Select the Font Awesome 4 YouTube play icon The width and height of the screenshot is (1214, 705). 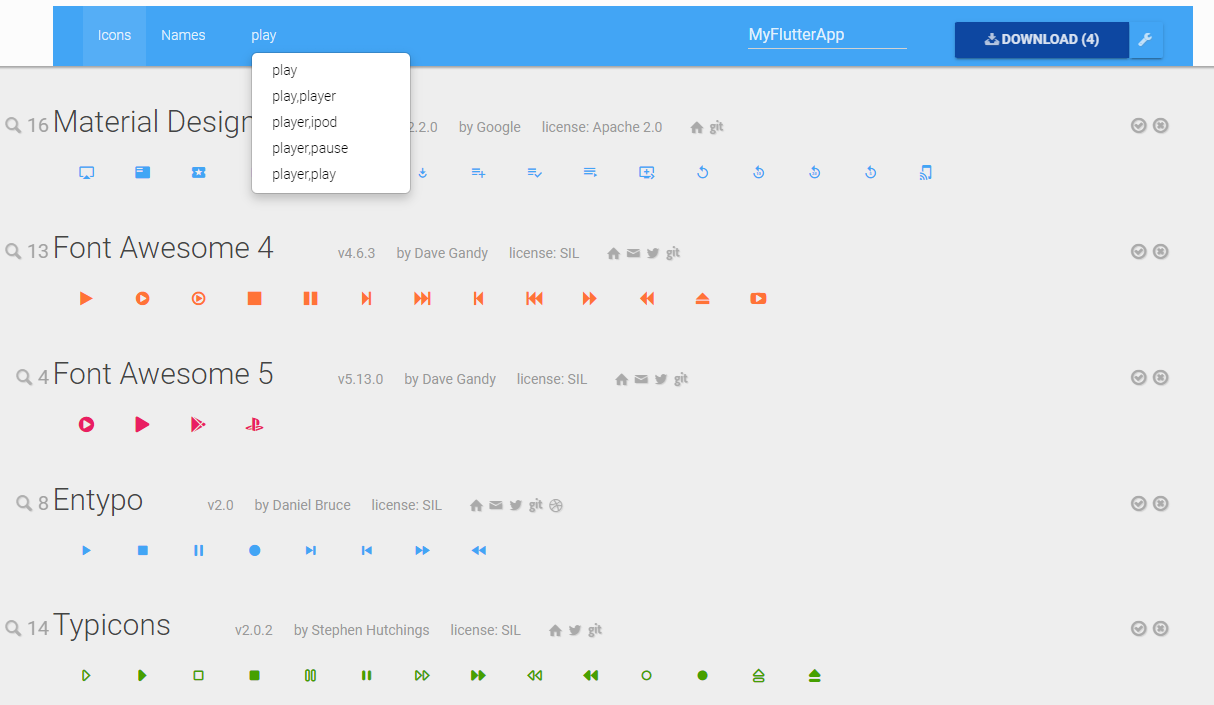tap(759, 298)
